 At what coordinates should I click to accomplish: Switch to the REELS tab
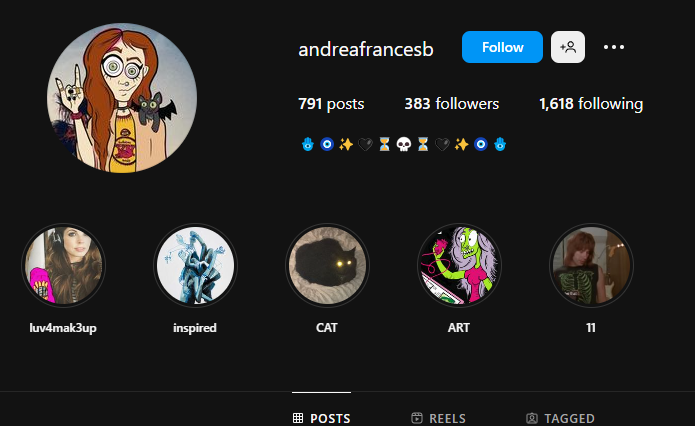pos(438,418)
